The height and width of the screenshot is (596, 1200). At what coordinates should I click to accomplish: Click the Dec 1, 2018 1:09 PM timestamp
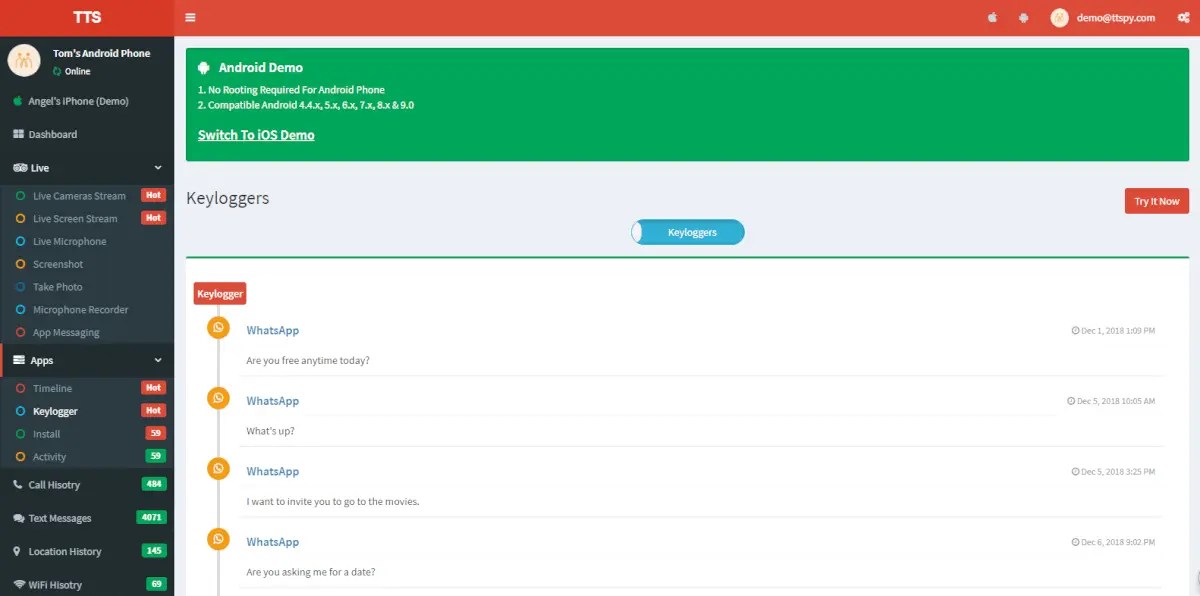[1113, 330]
